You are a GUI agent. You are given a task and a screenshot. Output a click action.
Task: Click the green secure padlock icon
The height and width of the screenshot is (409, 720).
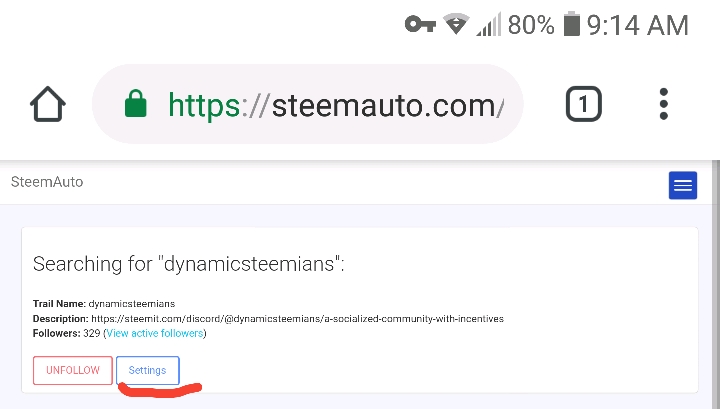click(x=135, y=104)
